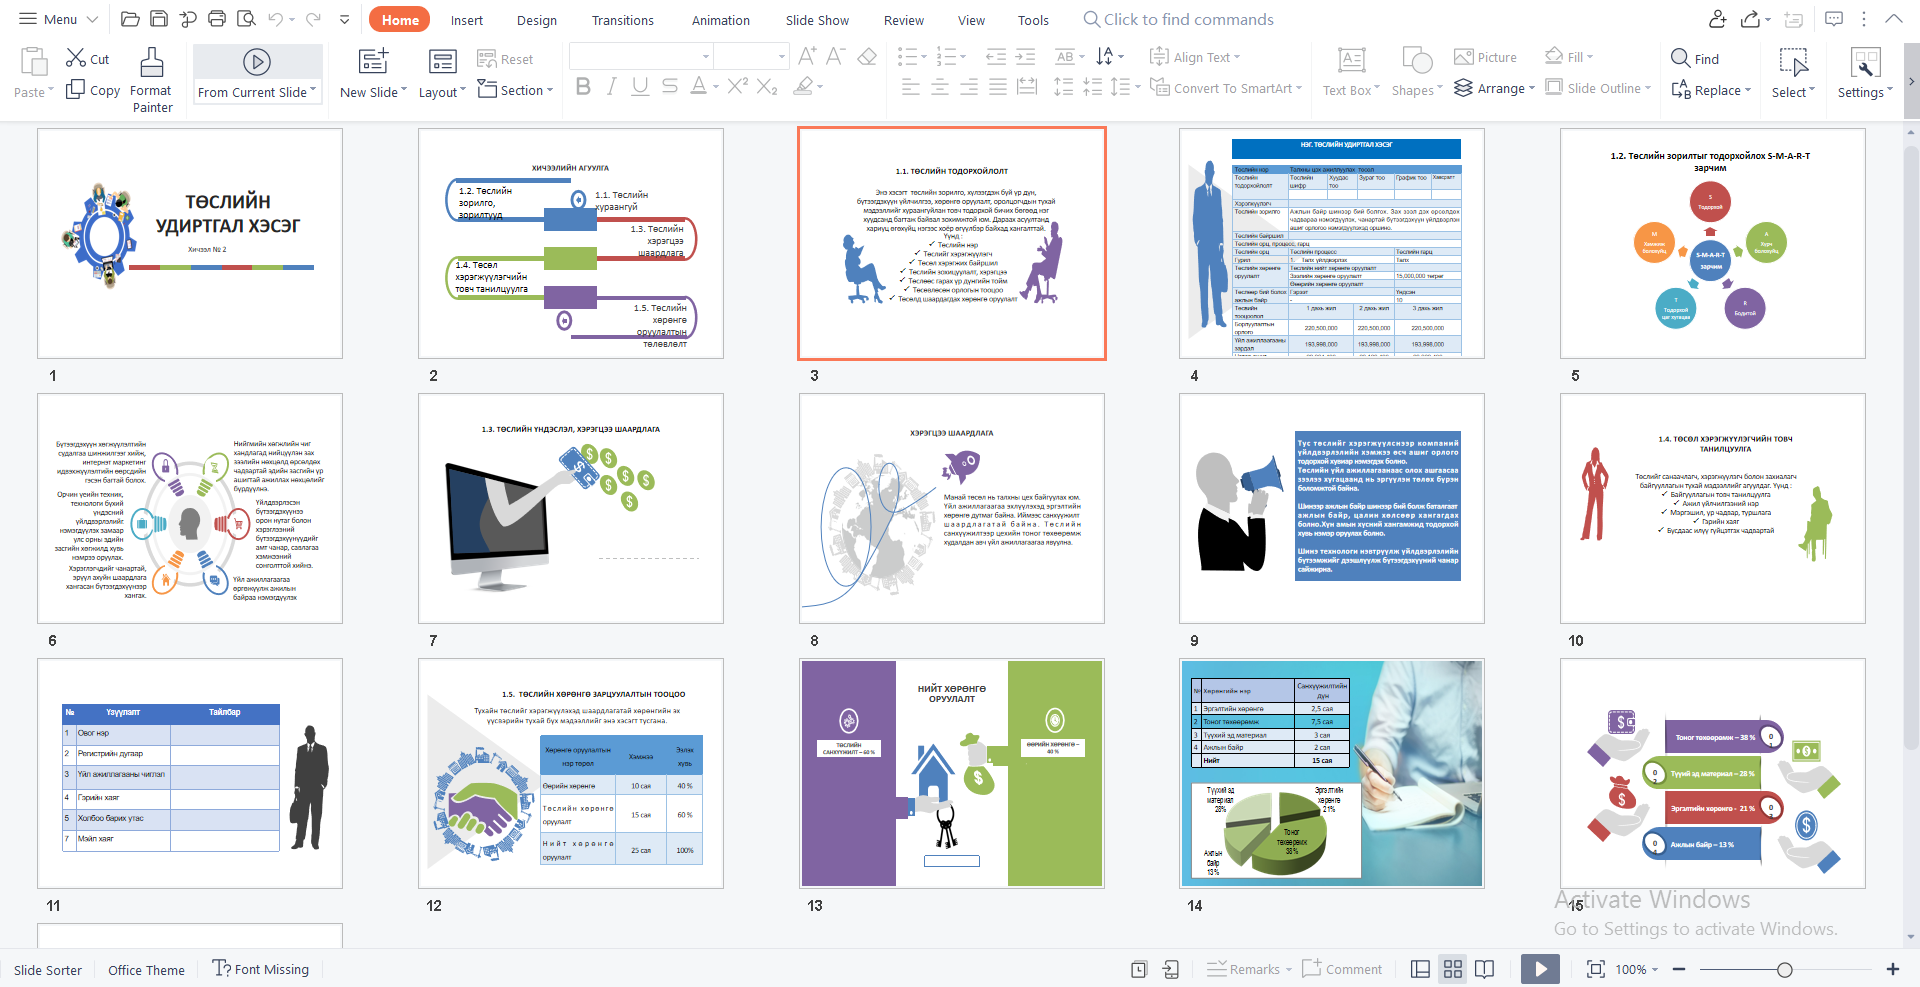
Task: Open the font size combo box
Action: pyautogui.click(x=751, y=56)
